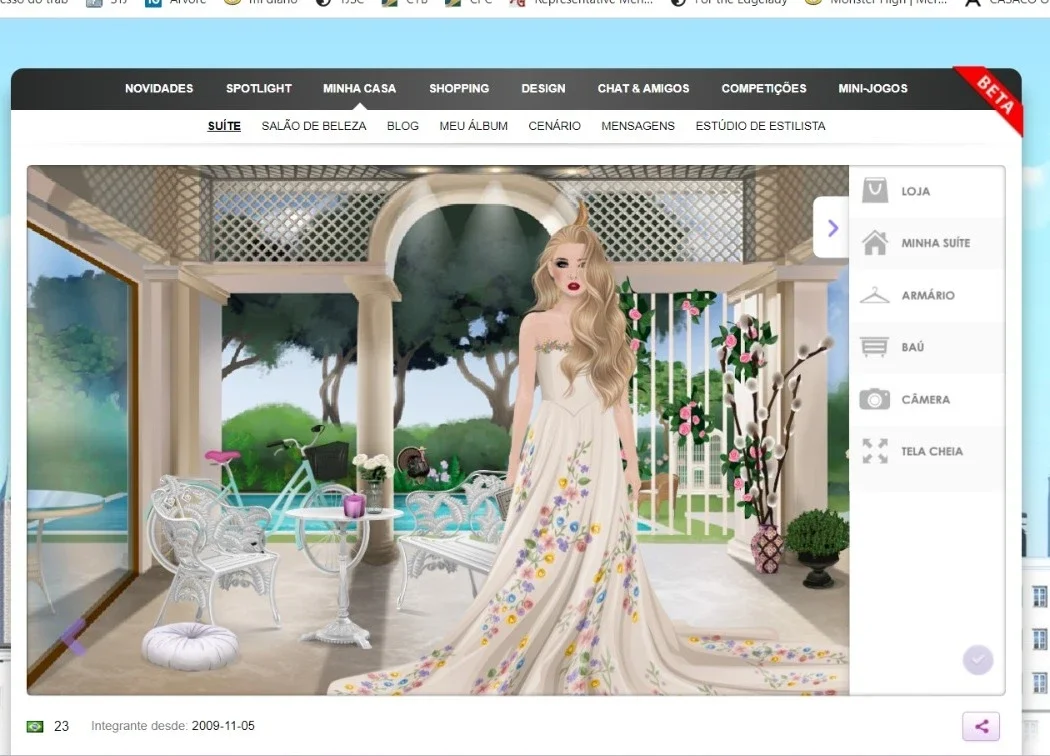This screenshot has width=1050, height=756.
Task: Open the Chat & Amigos menu
Action: pyautogui.click(x=643, y=88)
